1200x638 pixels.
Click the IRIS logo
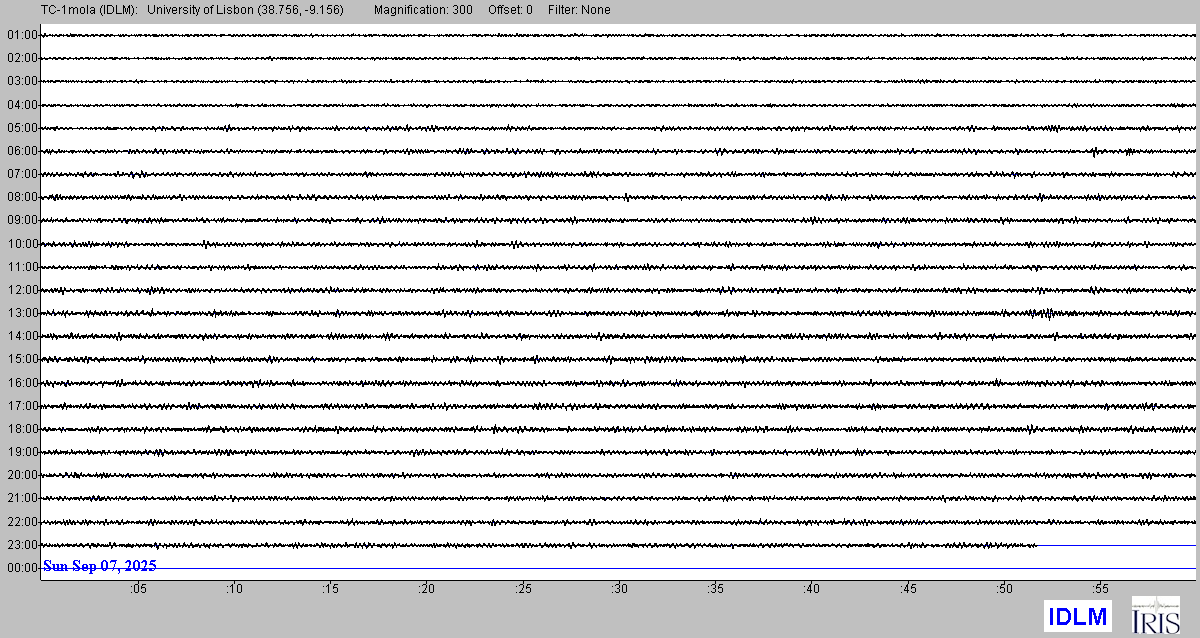pos(1155,615)
